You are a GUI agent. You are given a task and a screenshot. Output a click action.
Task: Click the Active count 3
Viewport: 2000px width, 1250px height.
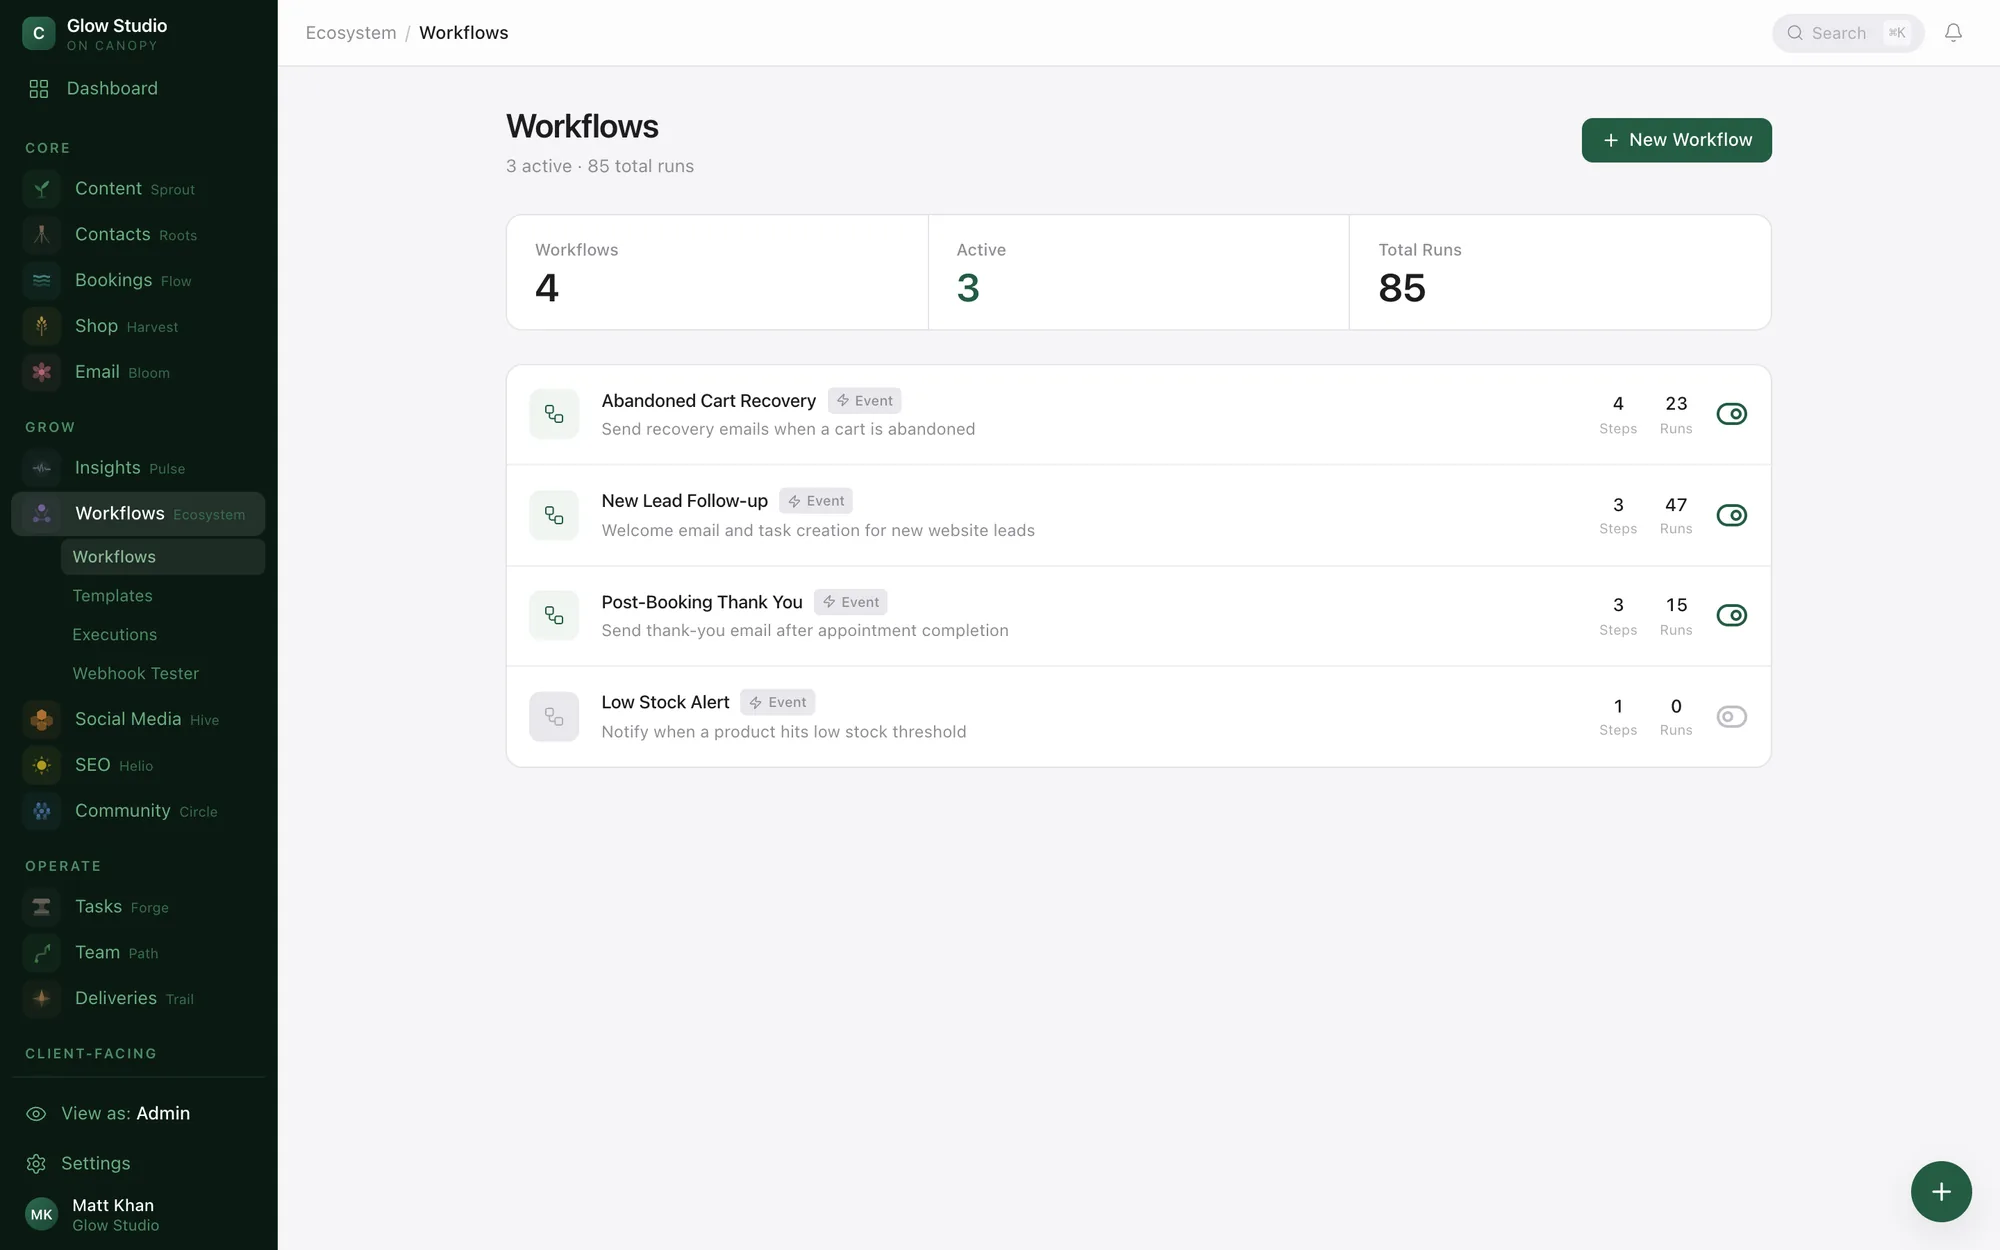[967, 289]
